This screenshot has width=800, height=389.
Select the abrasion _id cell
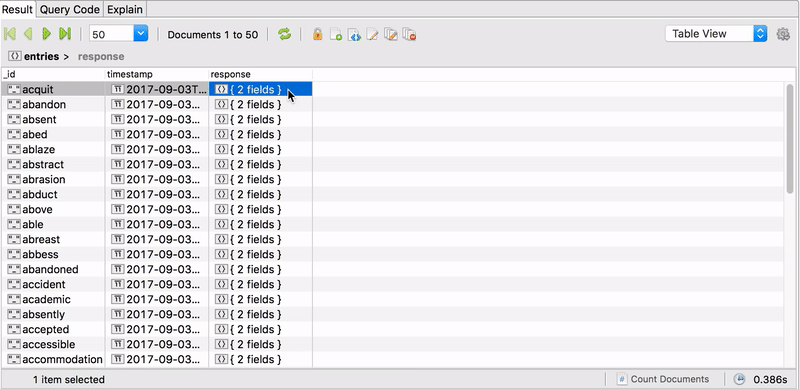[x=53, y=179]
